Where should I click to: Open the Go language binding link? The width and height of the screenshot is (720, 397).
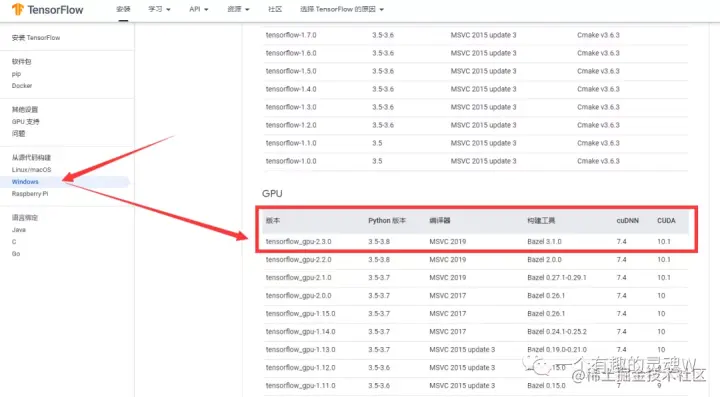tap(16, 253)
